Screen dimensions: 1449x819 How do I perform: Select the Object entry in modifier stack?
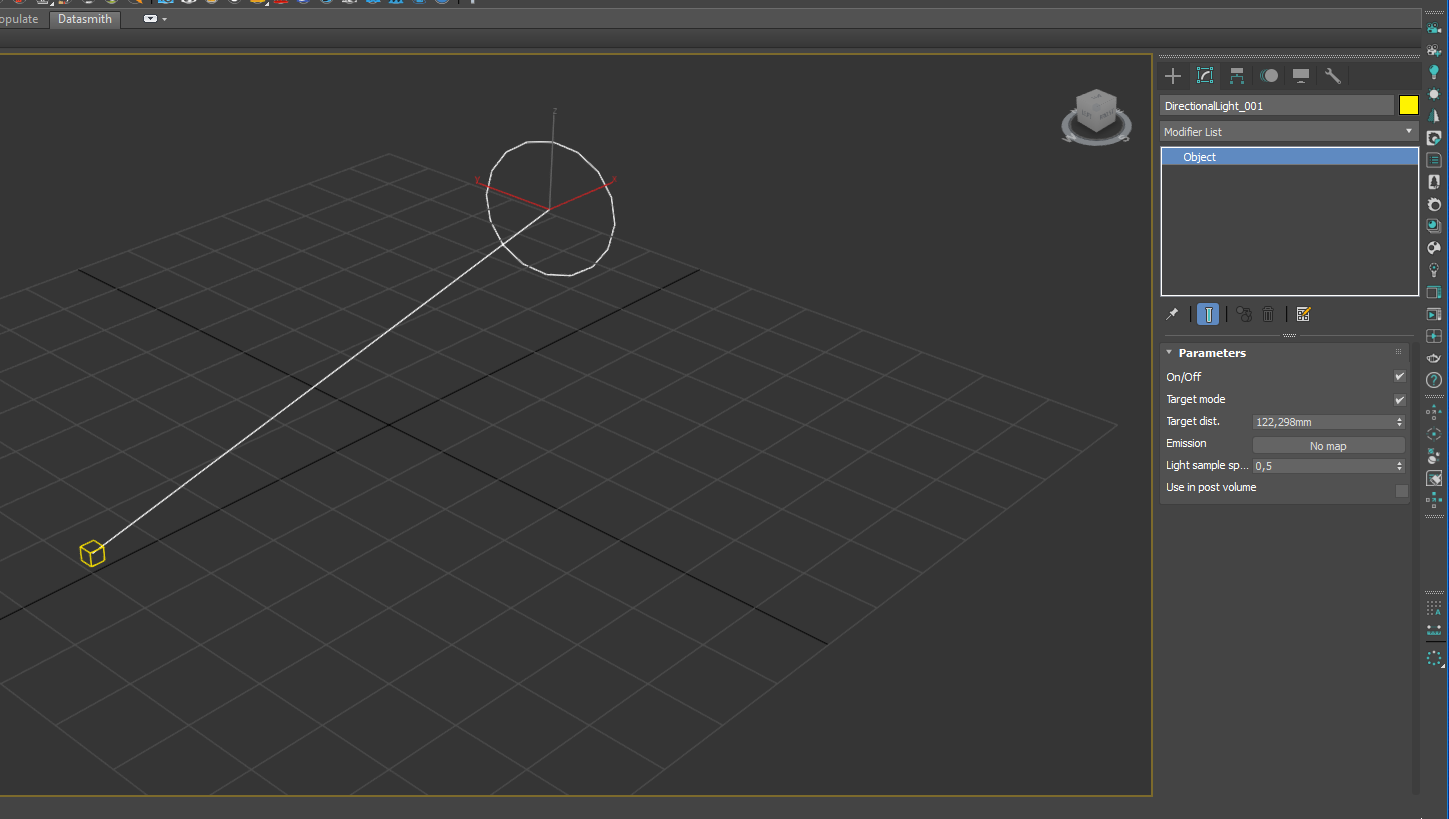[1289, 157]
